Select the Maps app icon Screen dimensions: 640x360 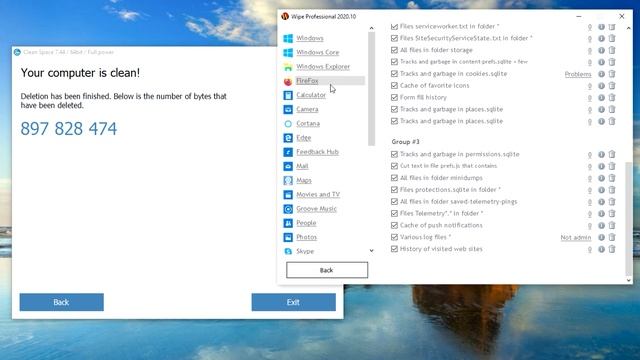pos(288,180)
